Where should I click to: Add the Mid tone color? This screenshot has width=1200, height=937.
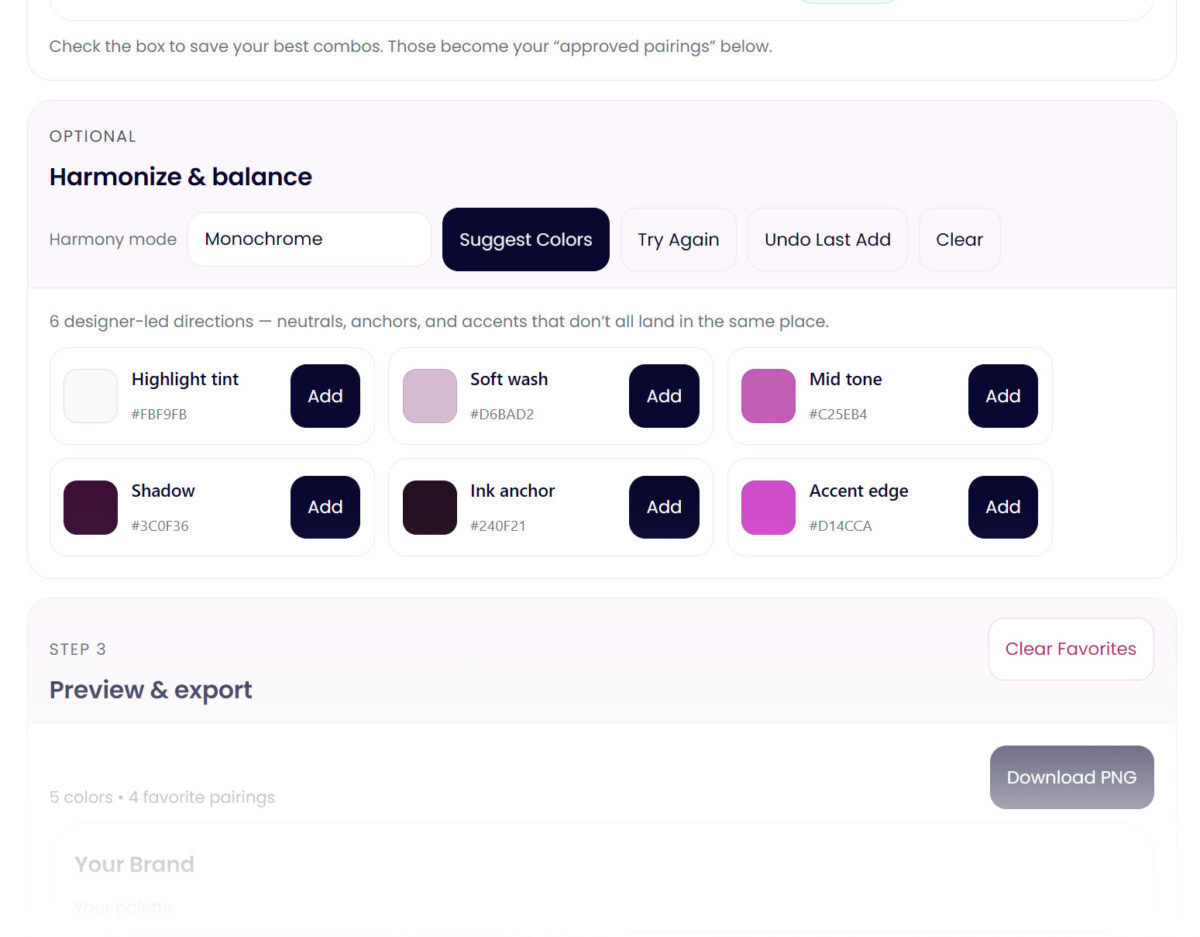1003,396
